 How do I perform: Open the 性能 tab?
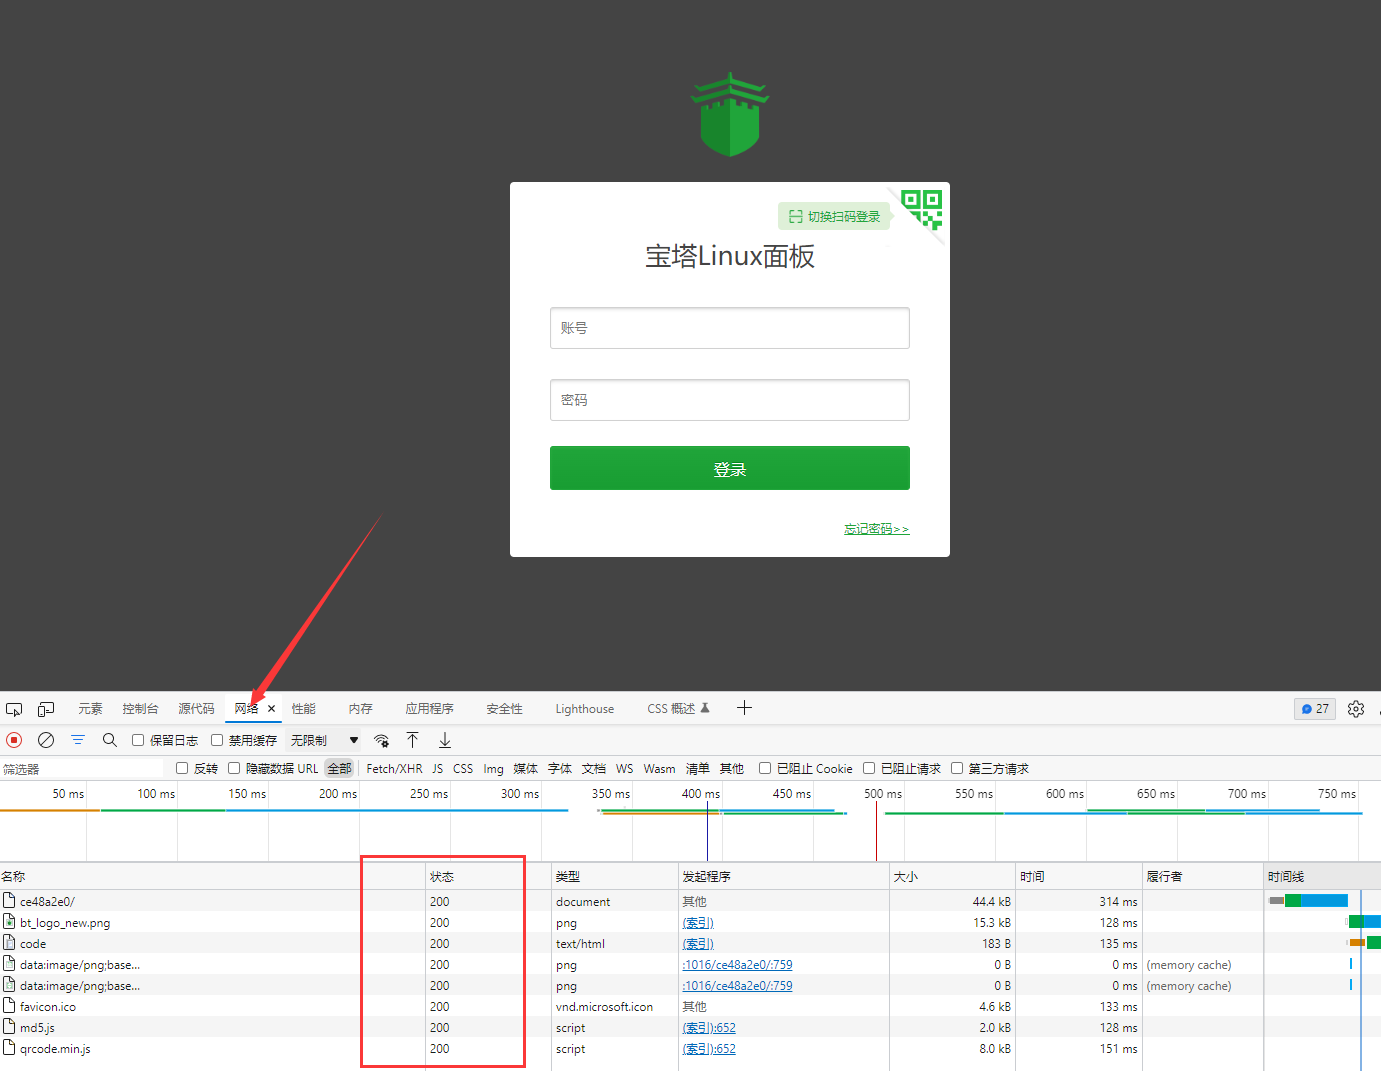(303, 709)
